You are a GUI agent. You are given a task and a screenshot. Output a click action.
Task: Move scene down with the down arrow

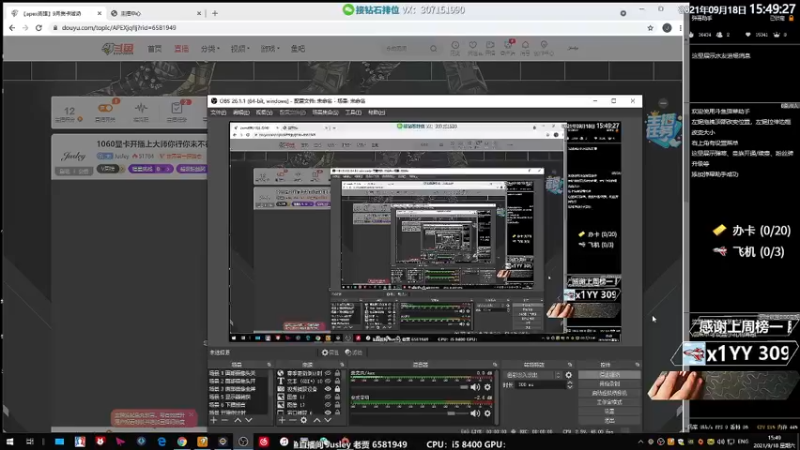click(x=249, y=420)
